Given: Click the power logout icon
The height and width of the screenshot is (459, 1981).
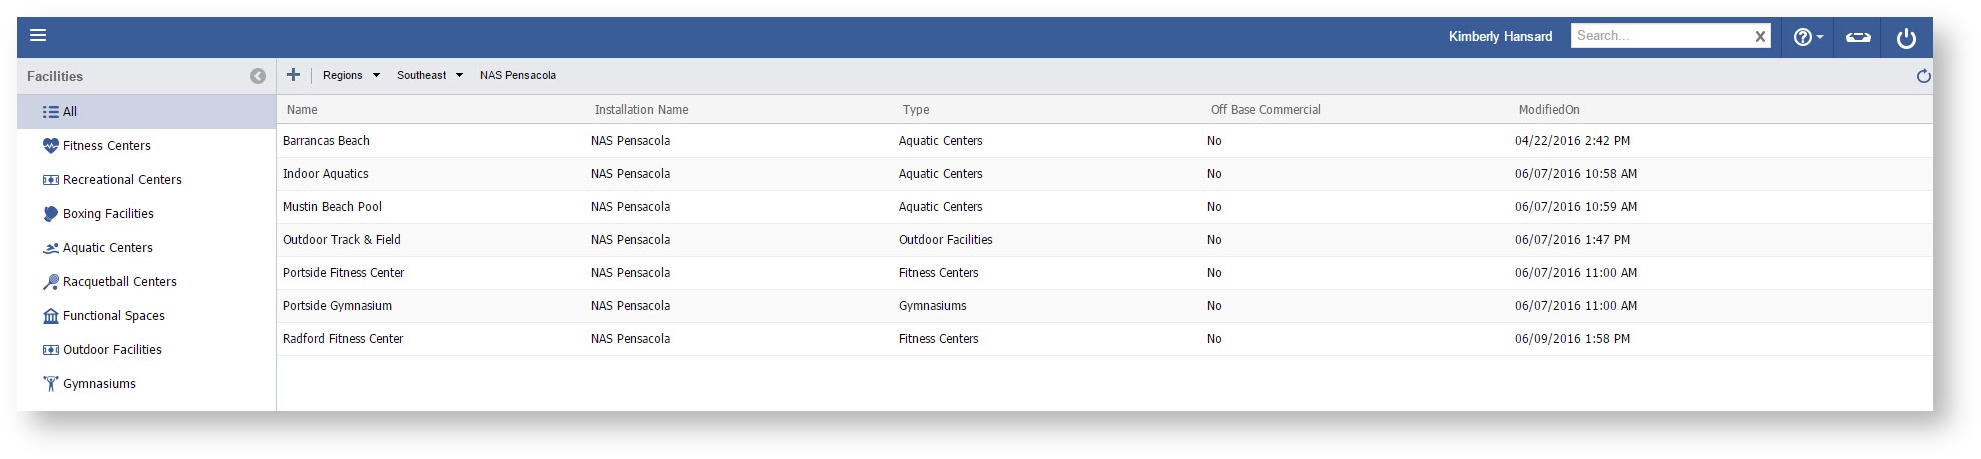Looking at the screenshot, I should [1906, 38].
